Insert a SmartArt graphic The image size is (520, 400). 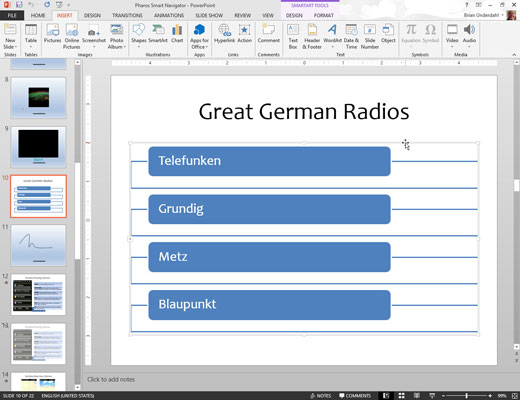[158, 34]
